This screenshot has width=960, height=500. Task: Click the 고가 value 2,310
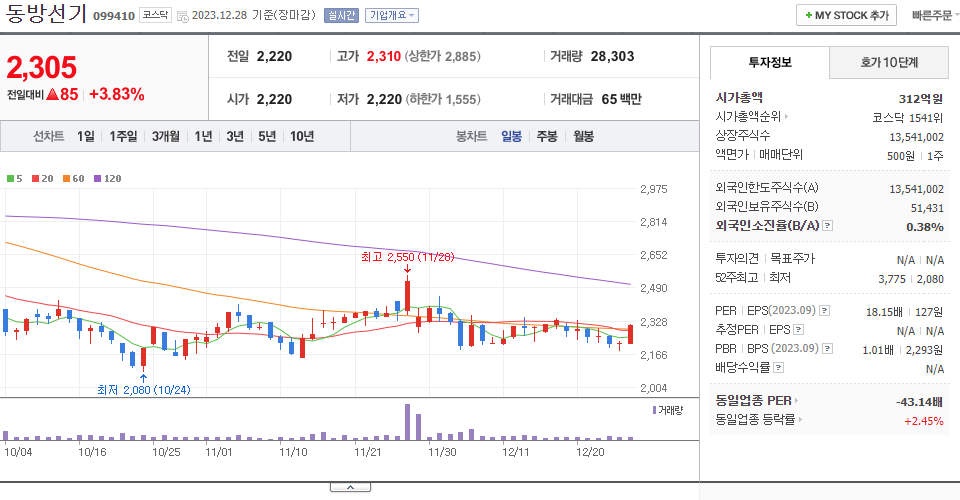point(384,56)
